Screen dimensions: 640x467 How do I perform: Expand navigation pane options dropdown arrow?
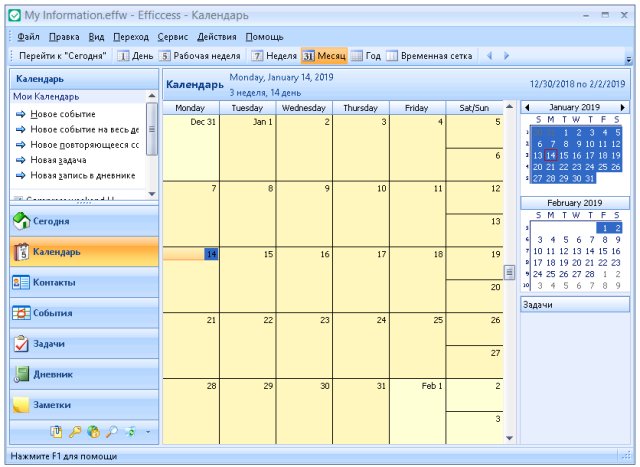(147, 432)
